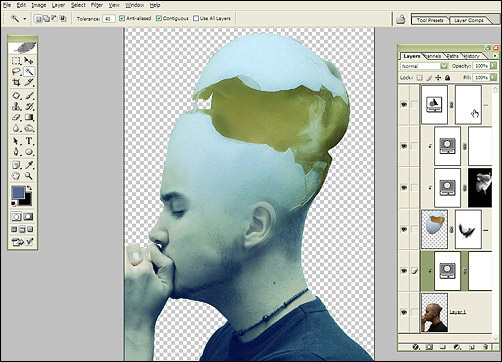Switch to the Channels tab

click(x=433, y=56)
